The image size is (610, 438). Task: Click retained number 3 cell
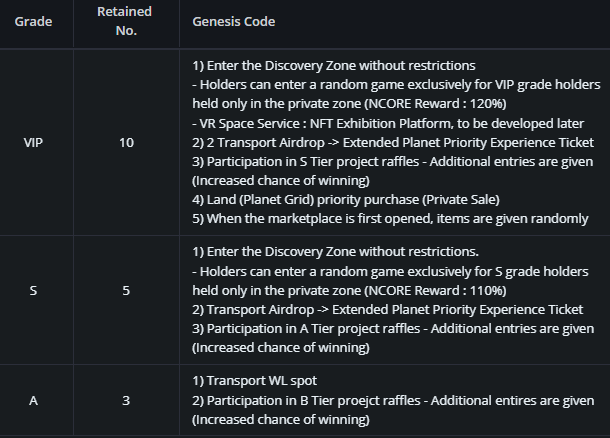[126, 400]
